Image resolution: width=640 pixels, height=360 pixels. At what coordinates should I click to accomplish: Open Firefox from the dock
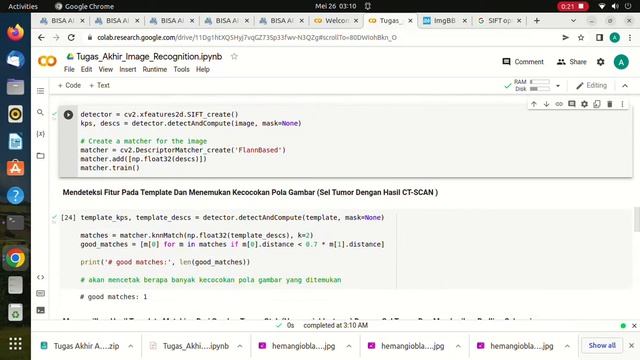pyautogui.click(x=16, y=32)
